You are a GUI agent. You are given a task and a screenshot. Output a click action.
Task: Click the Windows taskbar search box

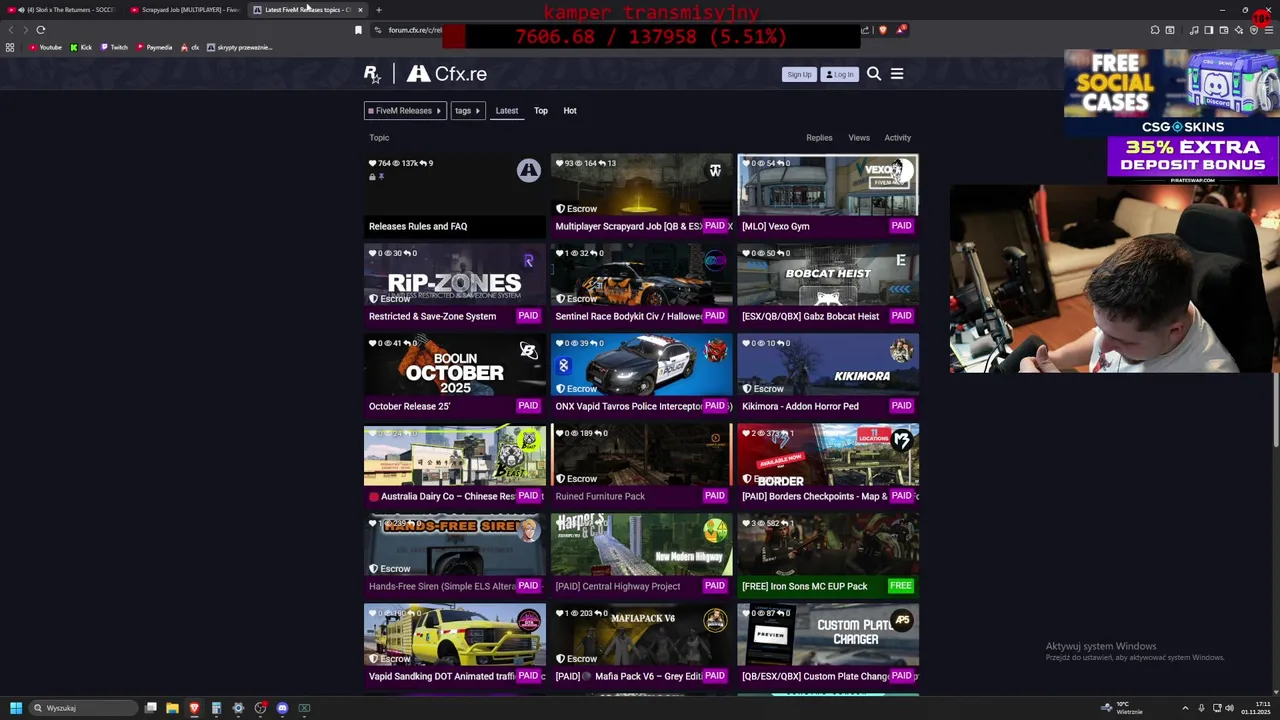click(82, 708)
